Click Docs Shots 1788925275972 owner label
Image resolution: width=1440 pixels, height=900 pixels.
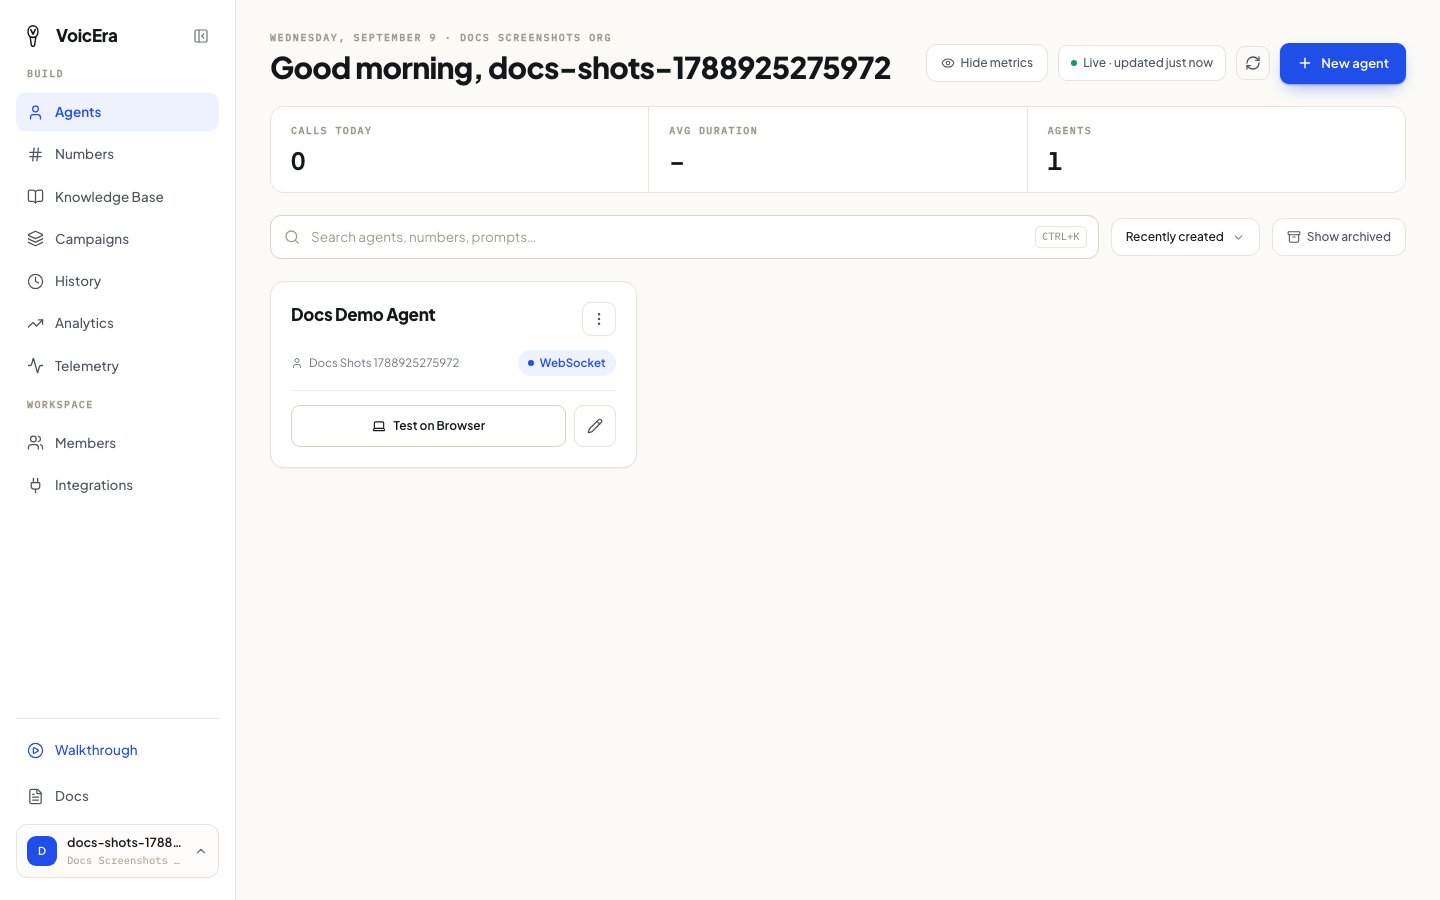point(384,363)
